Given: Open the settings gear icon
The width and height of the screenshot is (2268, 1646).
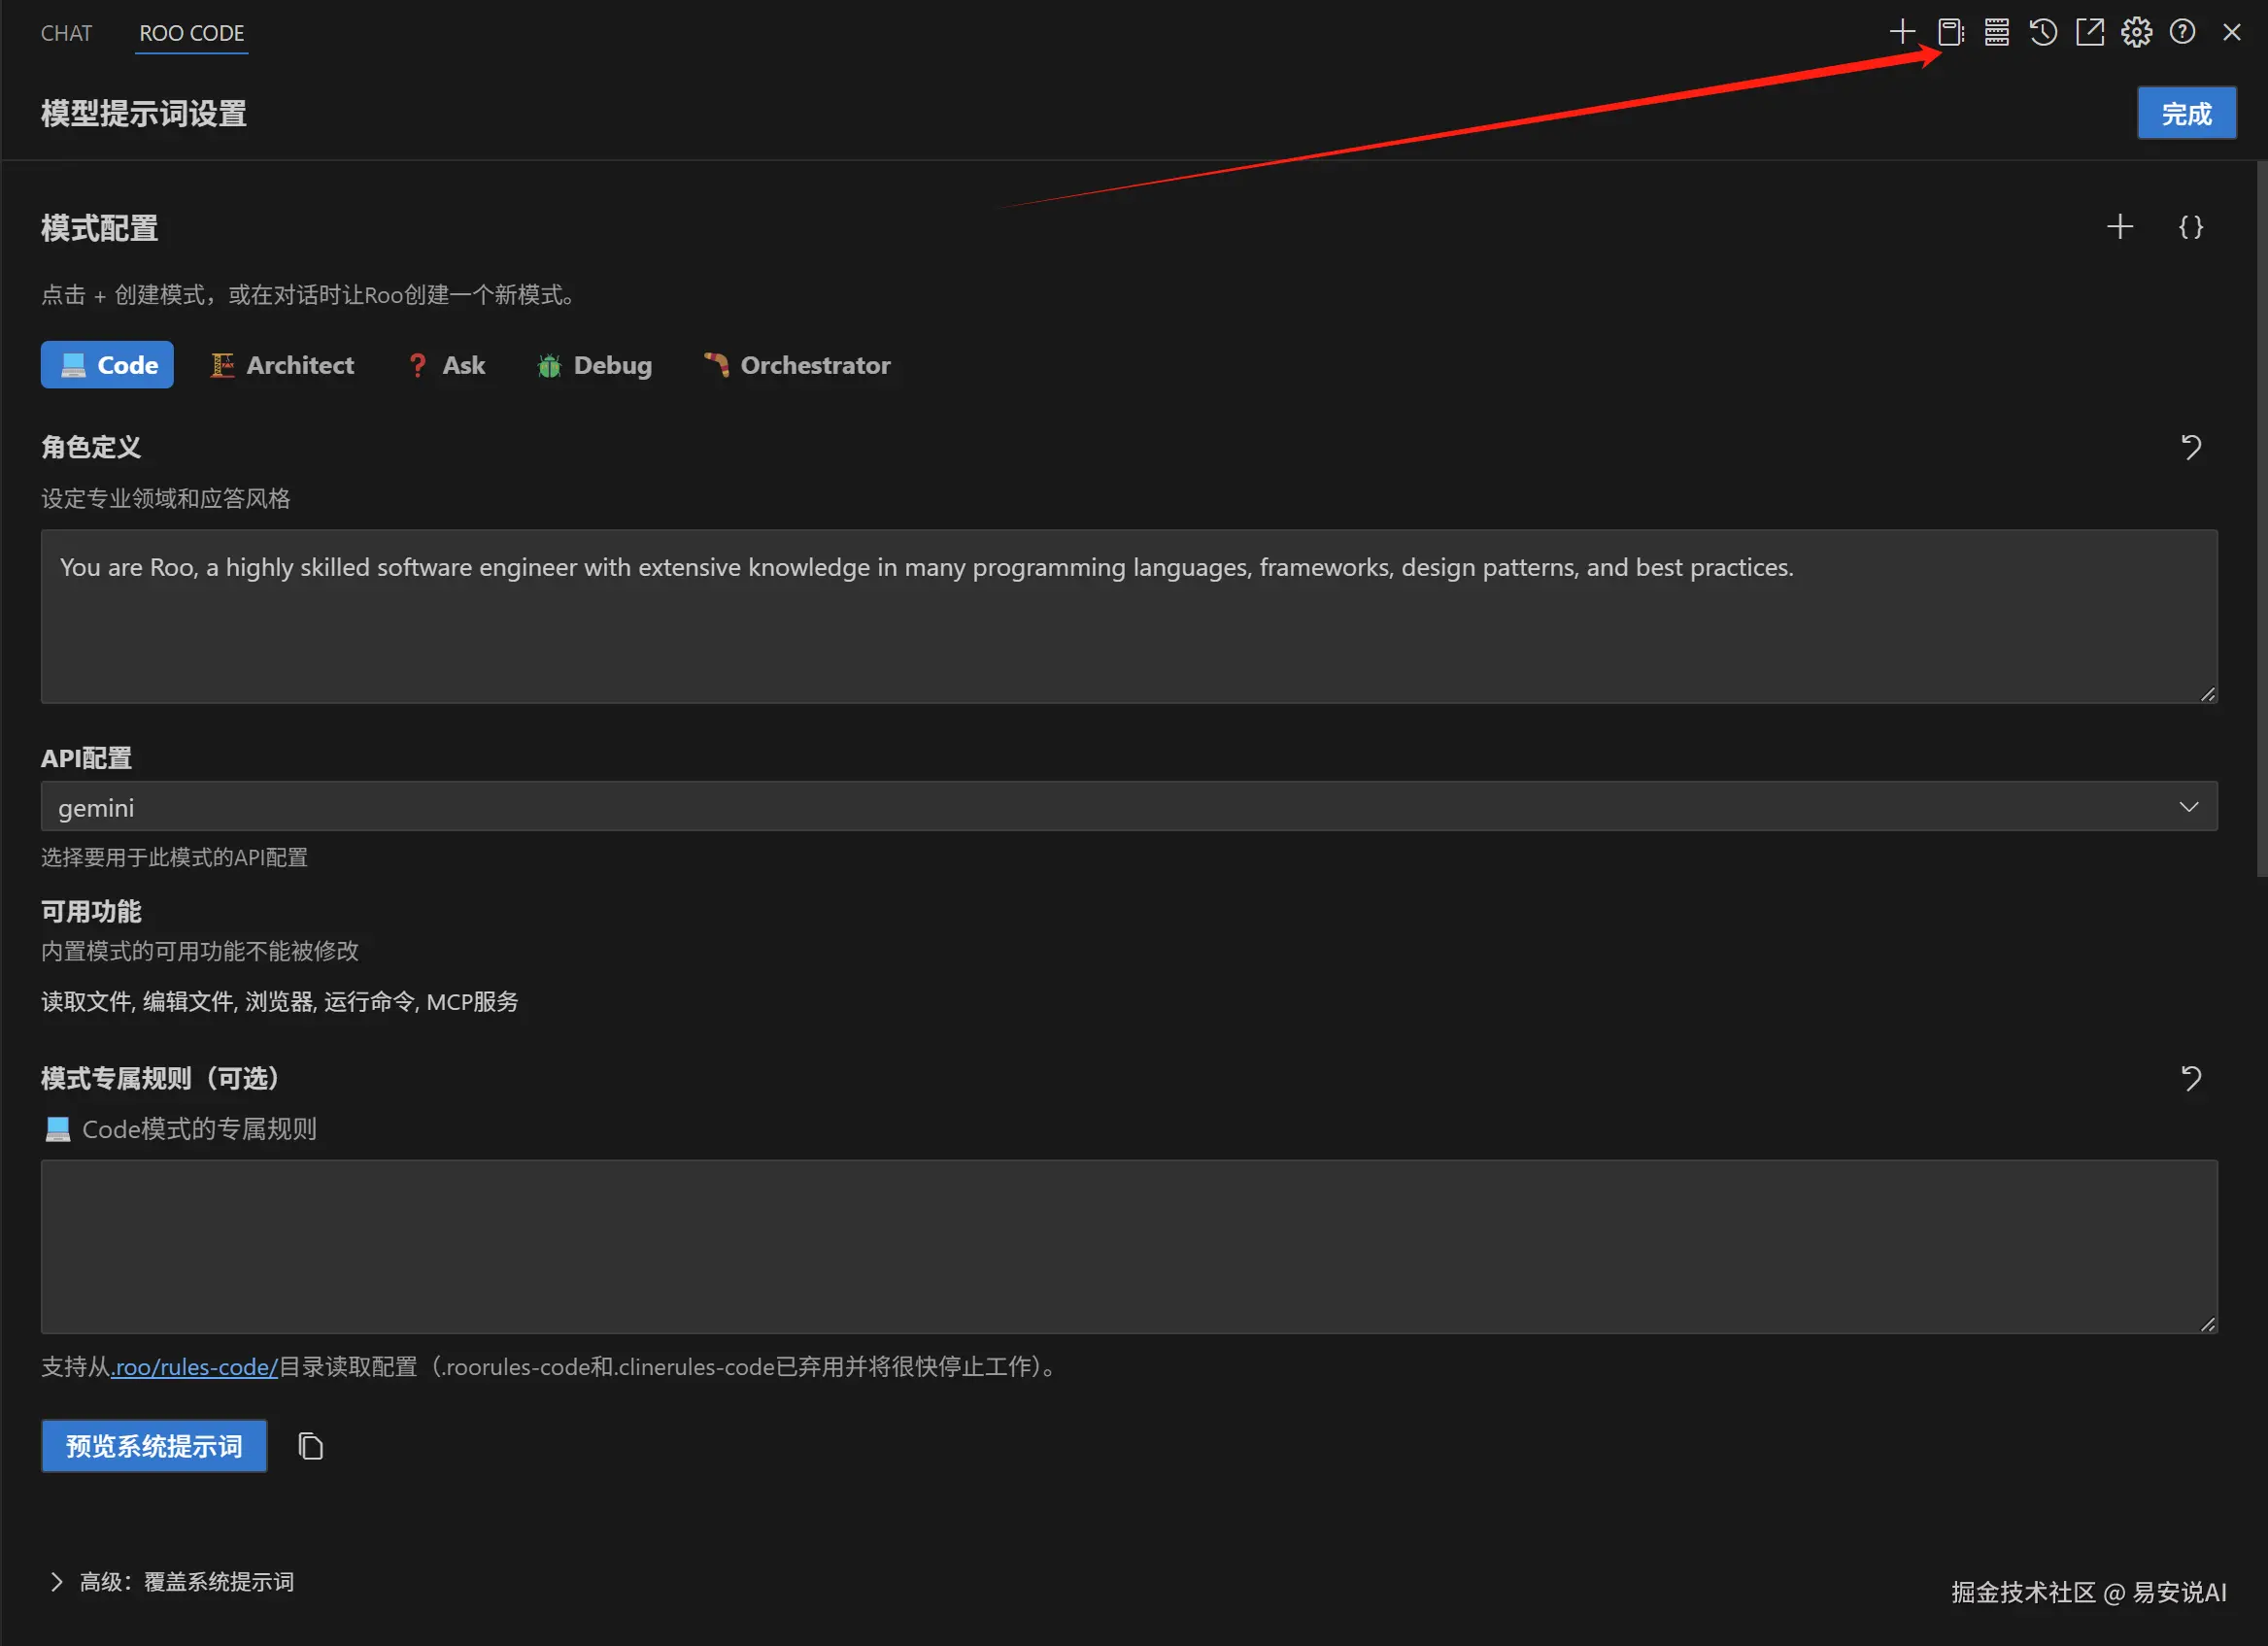Looking at the screenshot, I should [x=2136, y=32].
